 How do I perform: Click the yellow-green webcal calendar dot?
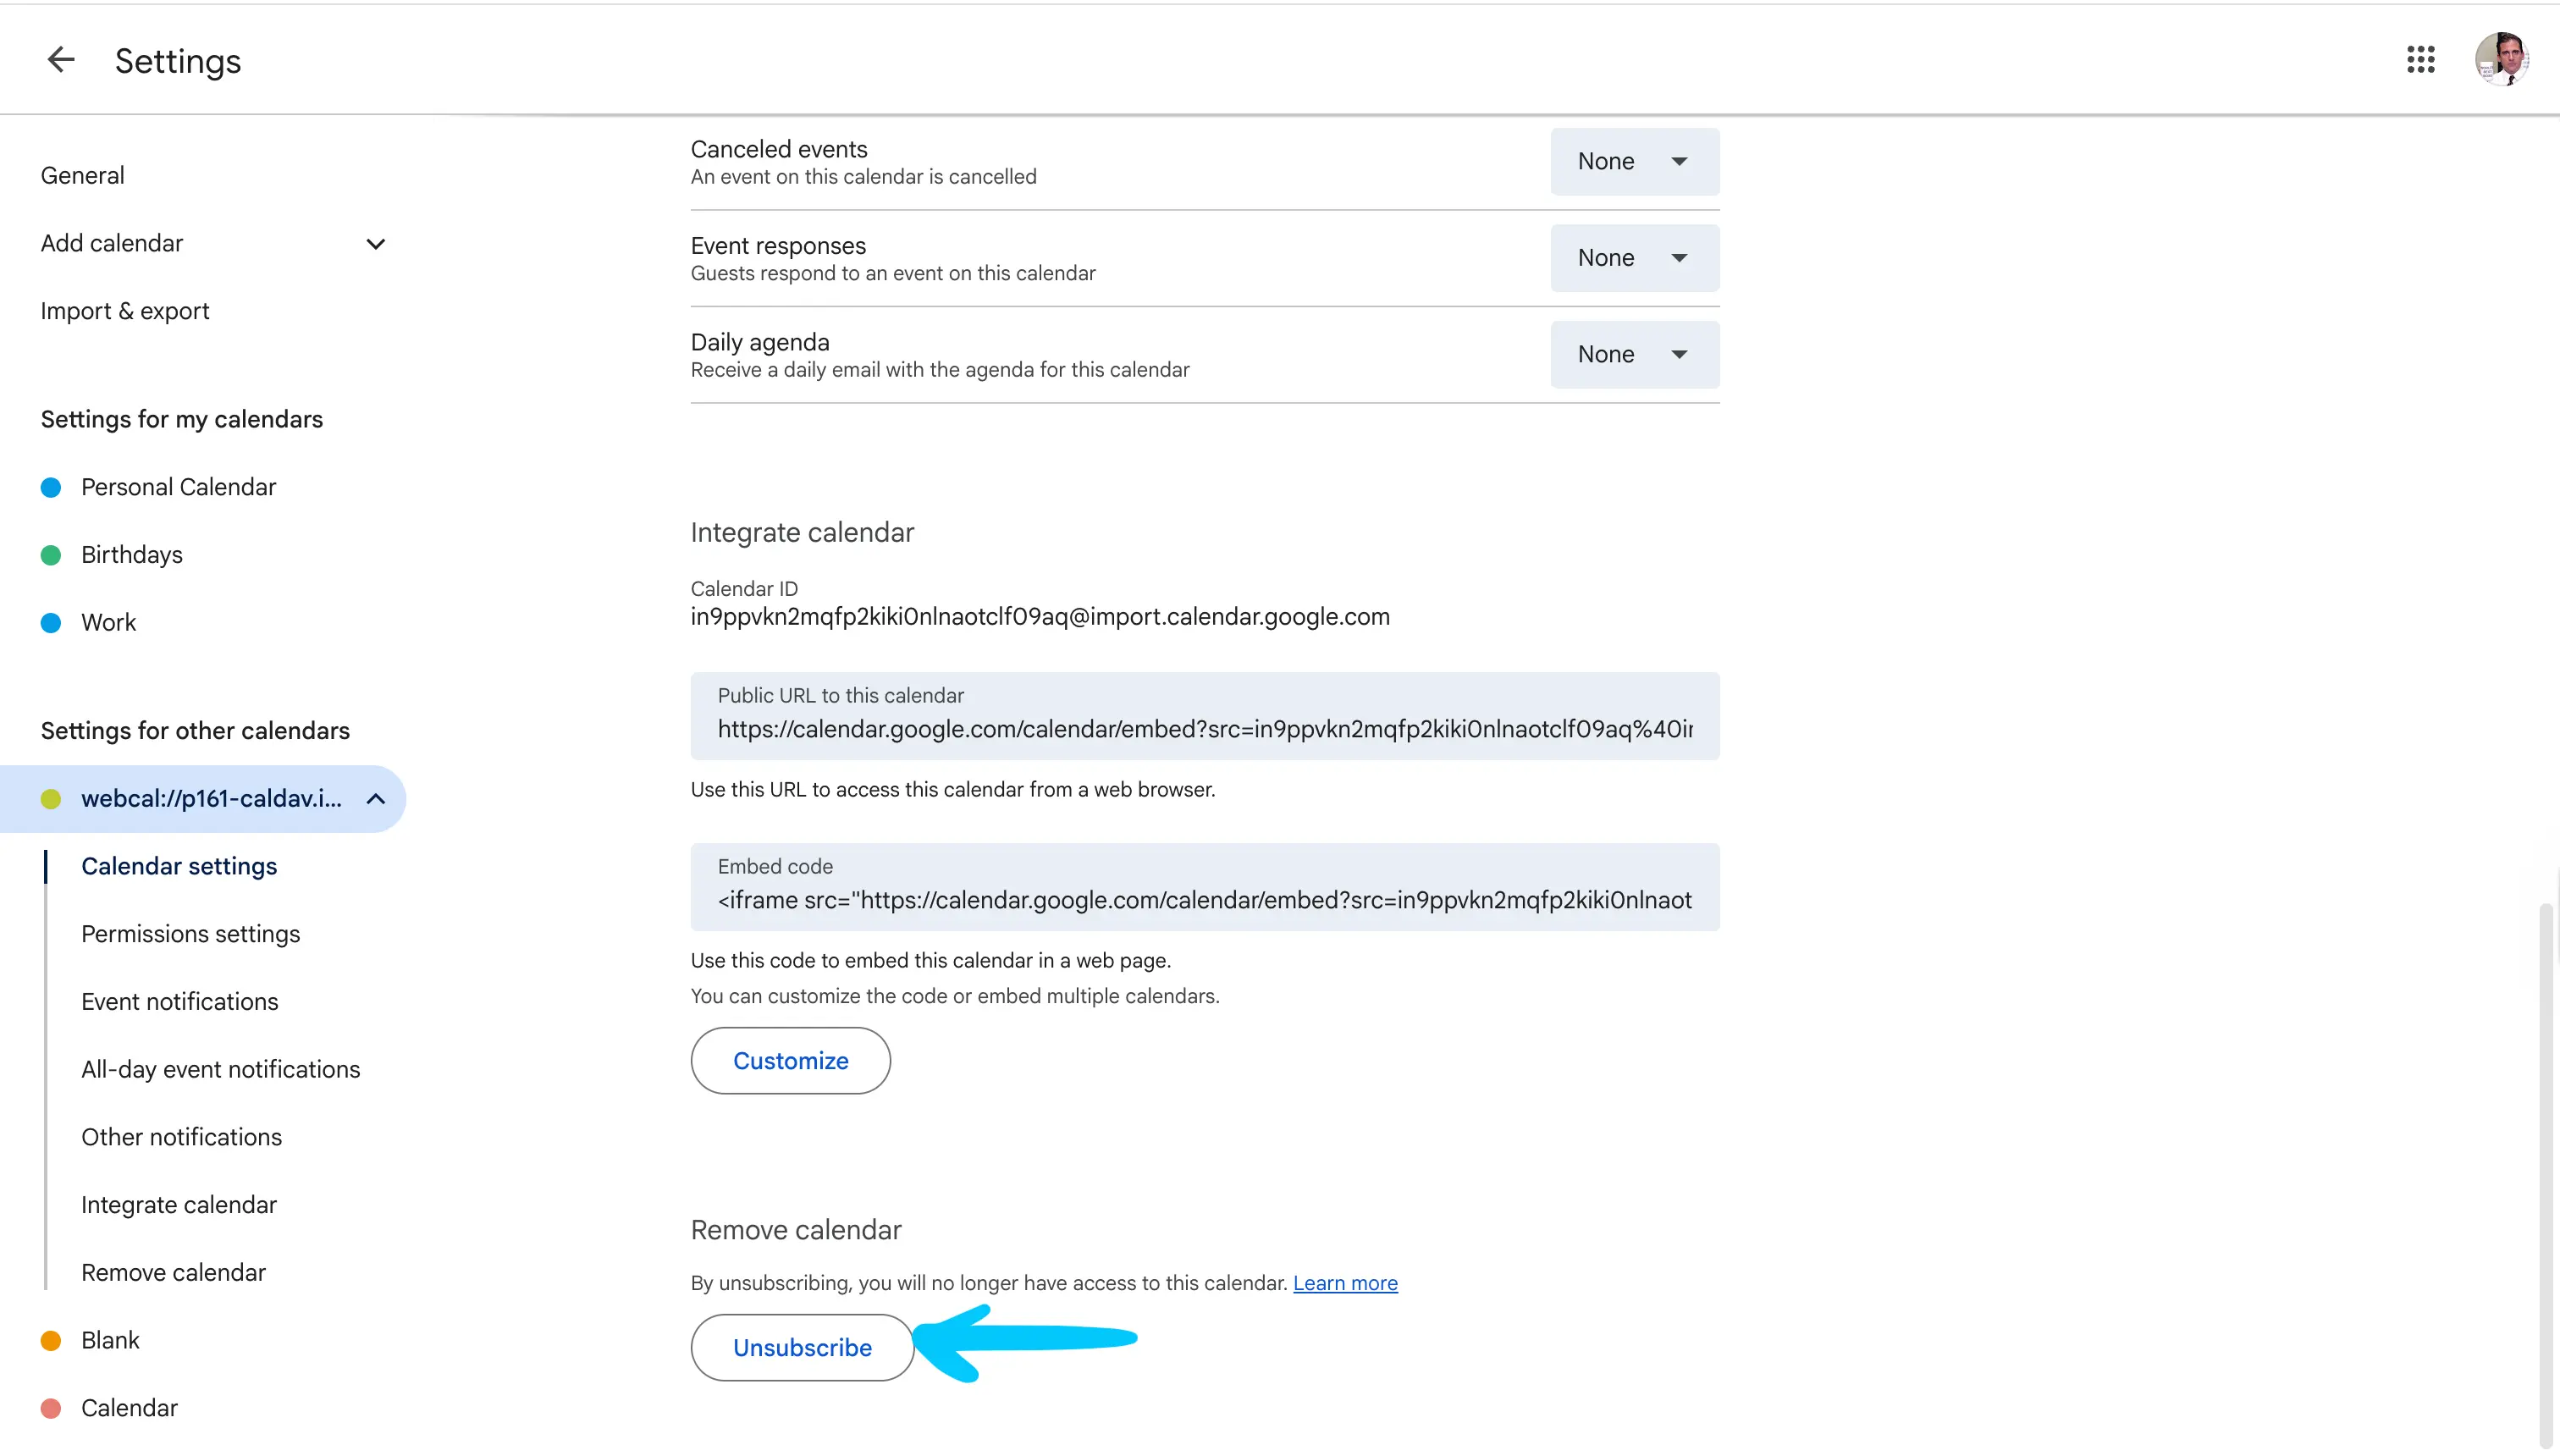51,799
